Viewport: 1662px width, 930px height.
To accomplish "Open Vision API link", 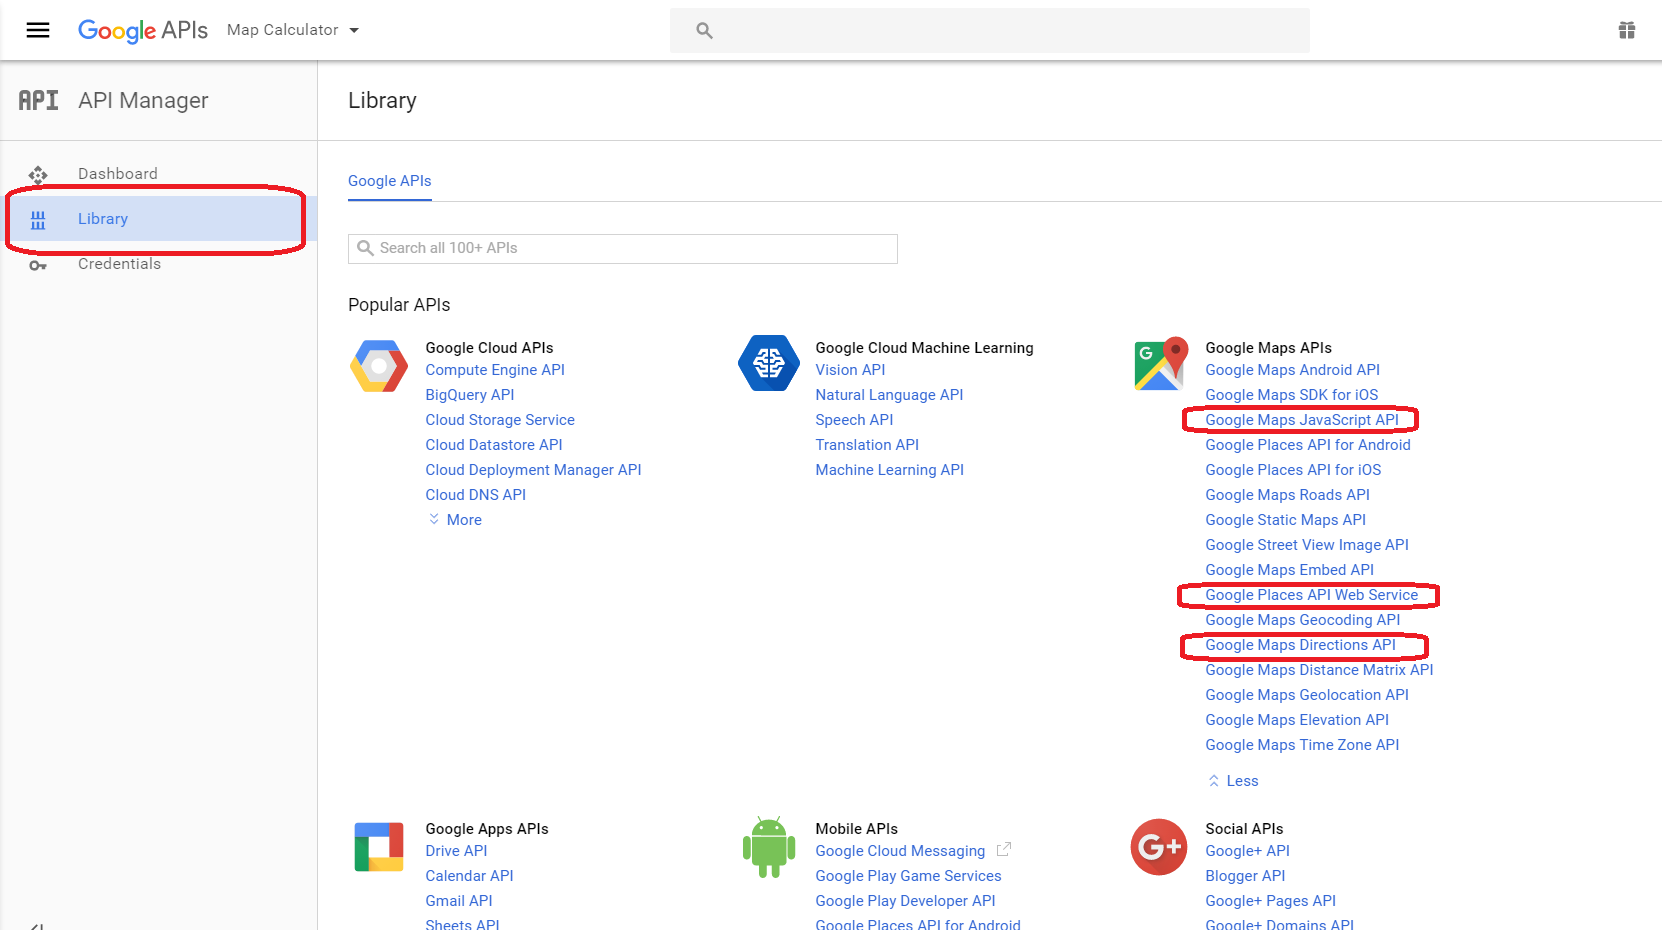I will 850,370.
